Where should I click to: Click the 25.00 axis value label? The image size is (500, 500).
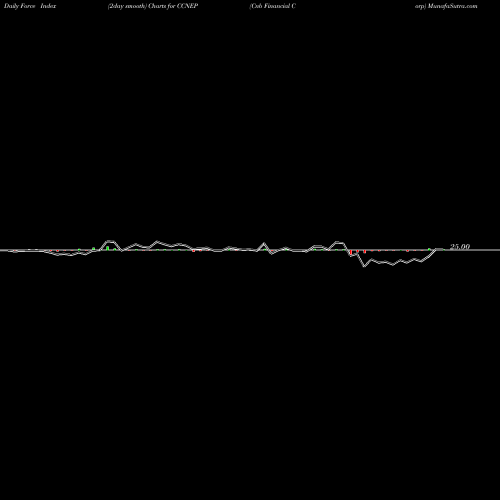pos(460,247)
